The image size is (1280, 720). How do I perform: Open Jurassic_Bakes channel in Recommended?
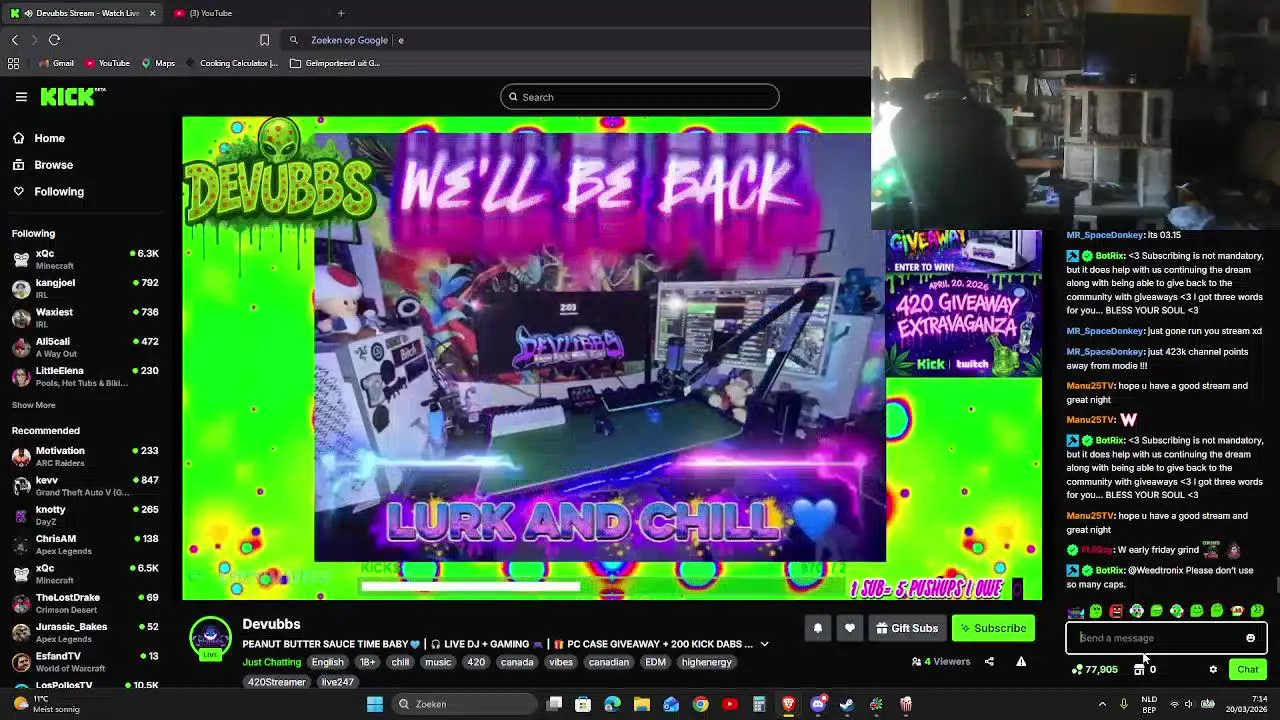[x=86, y=632]
